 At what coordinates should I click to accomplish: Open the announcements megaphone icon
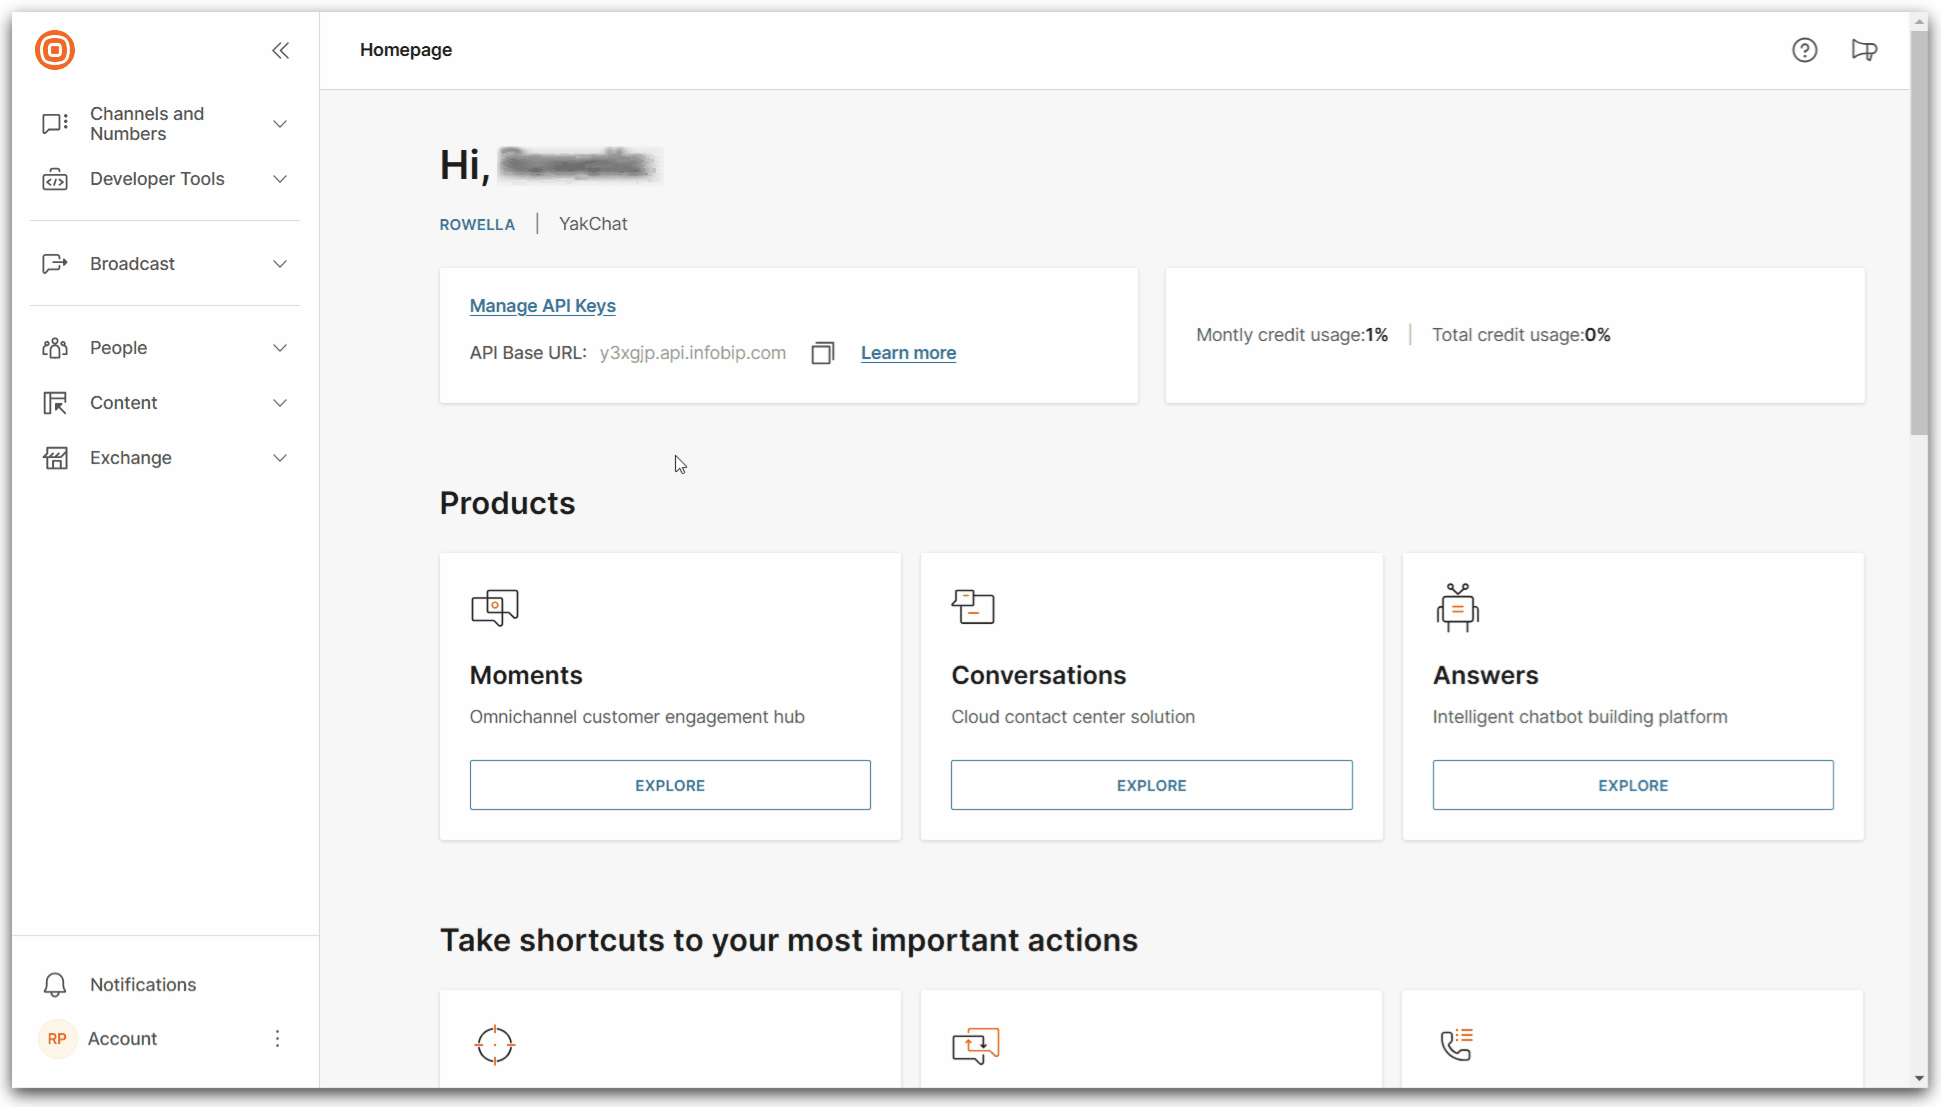(x=1864, y=50)
